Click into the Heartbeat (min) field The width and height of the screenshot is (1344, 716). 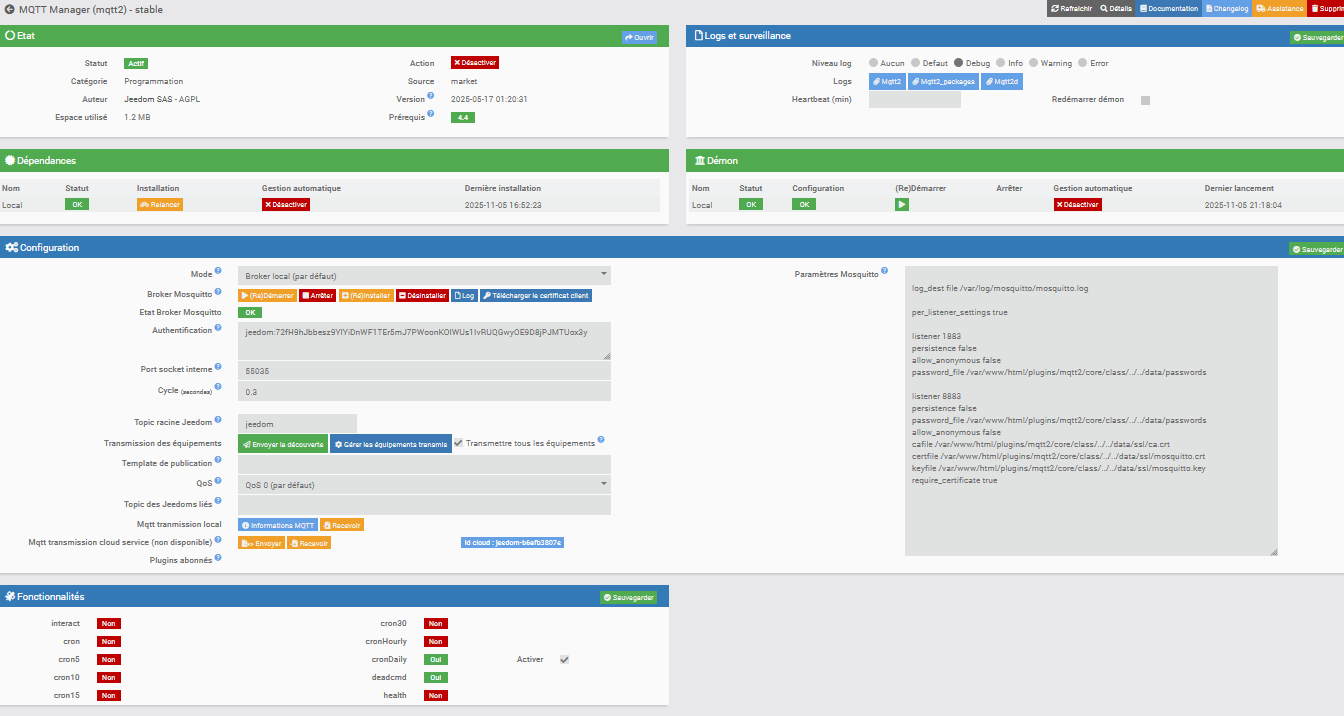point(915,100)
